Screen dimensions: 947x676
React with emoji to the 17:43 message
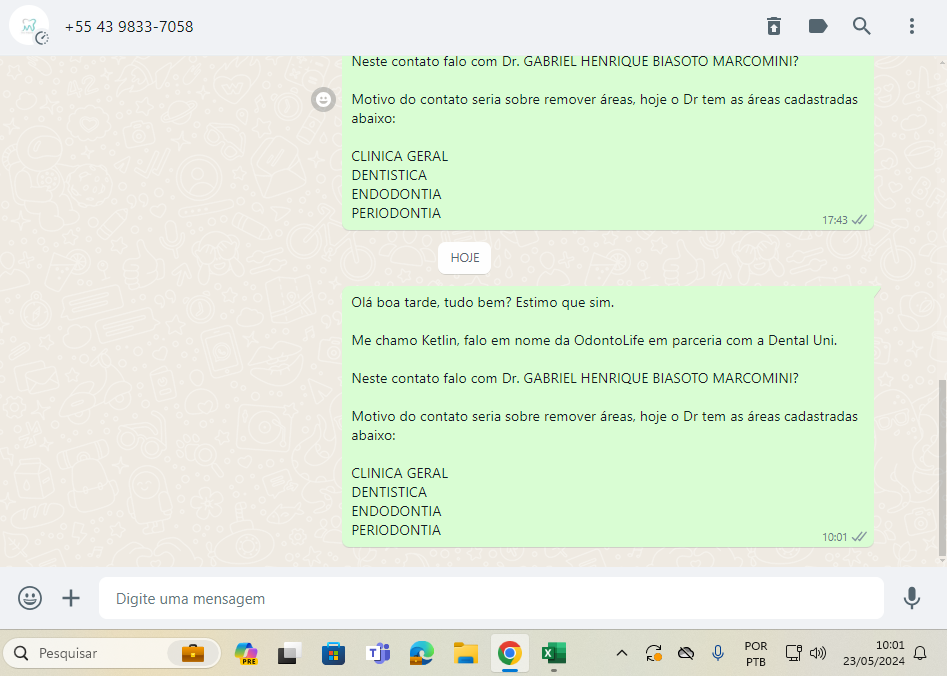click(324, 99)
